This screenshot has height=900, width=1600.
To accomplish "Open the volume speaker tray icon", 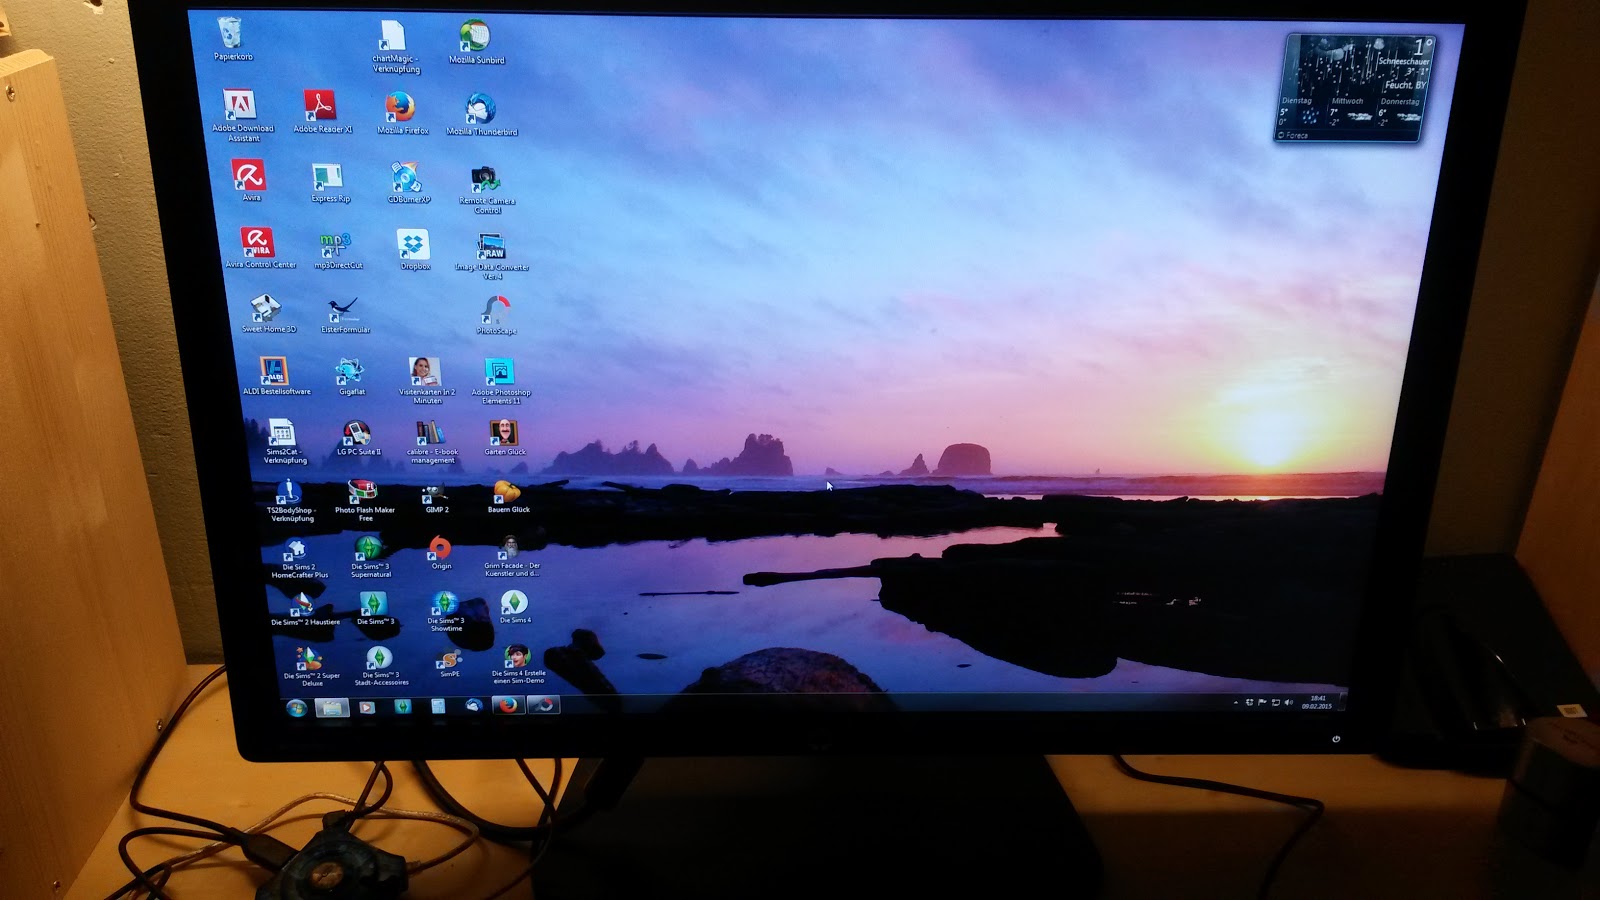I will 1288,703.
